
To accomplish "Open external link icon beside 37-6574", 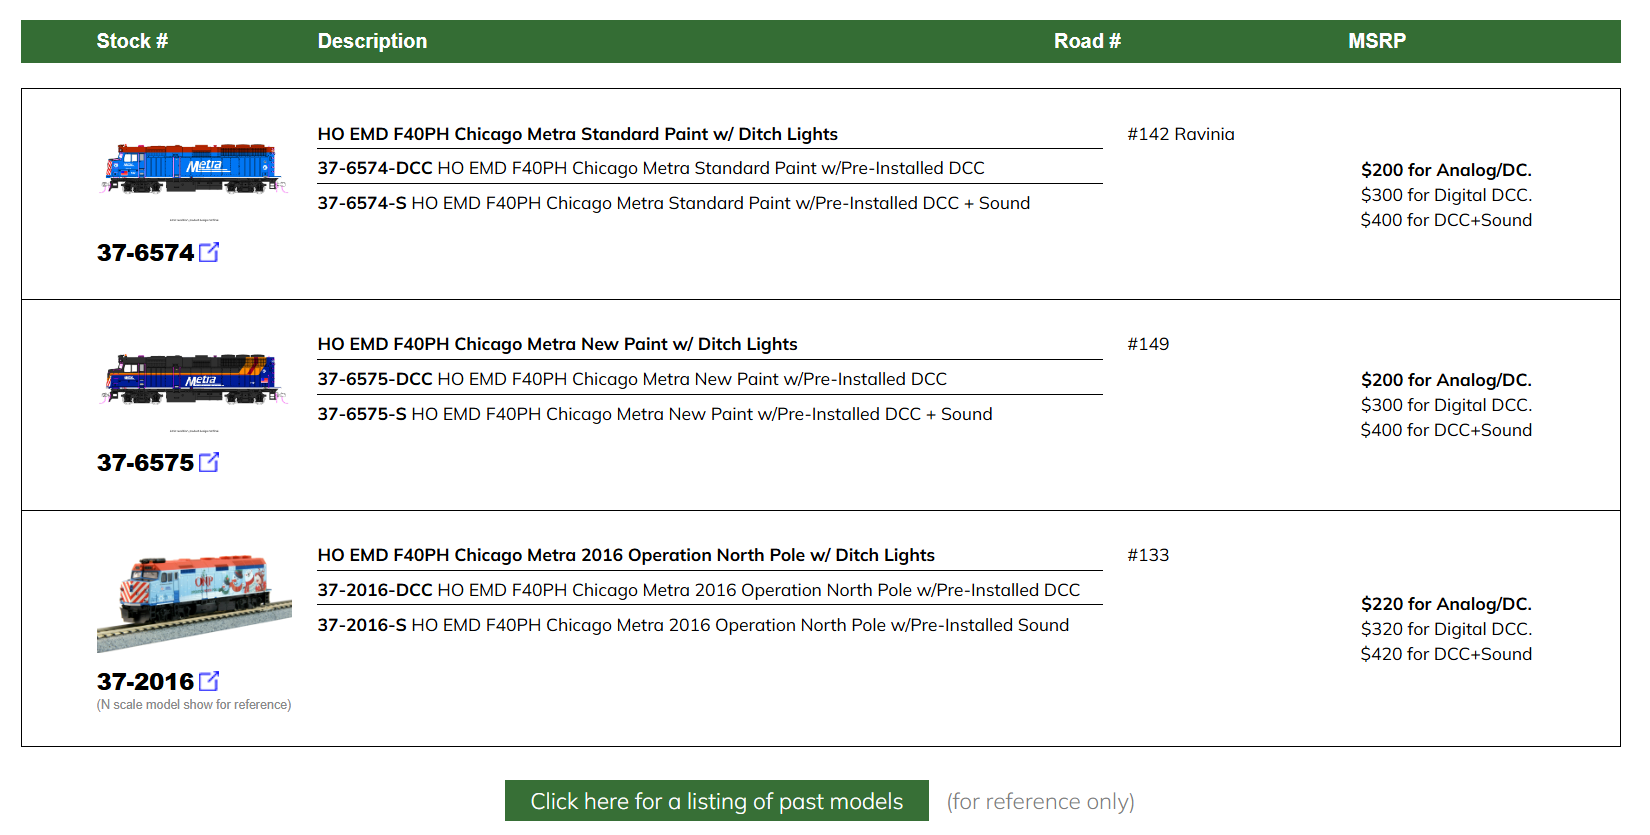I will click(x=209, y=252).
